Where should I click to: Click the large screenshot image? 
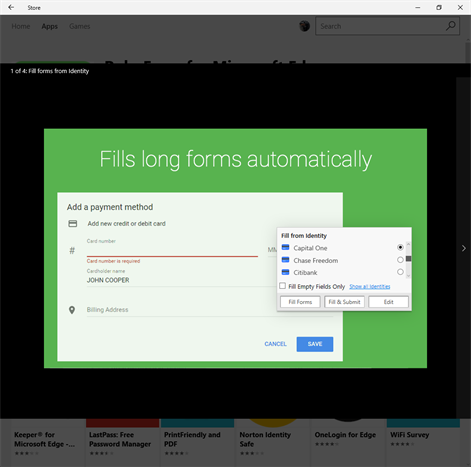point(235,248)
